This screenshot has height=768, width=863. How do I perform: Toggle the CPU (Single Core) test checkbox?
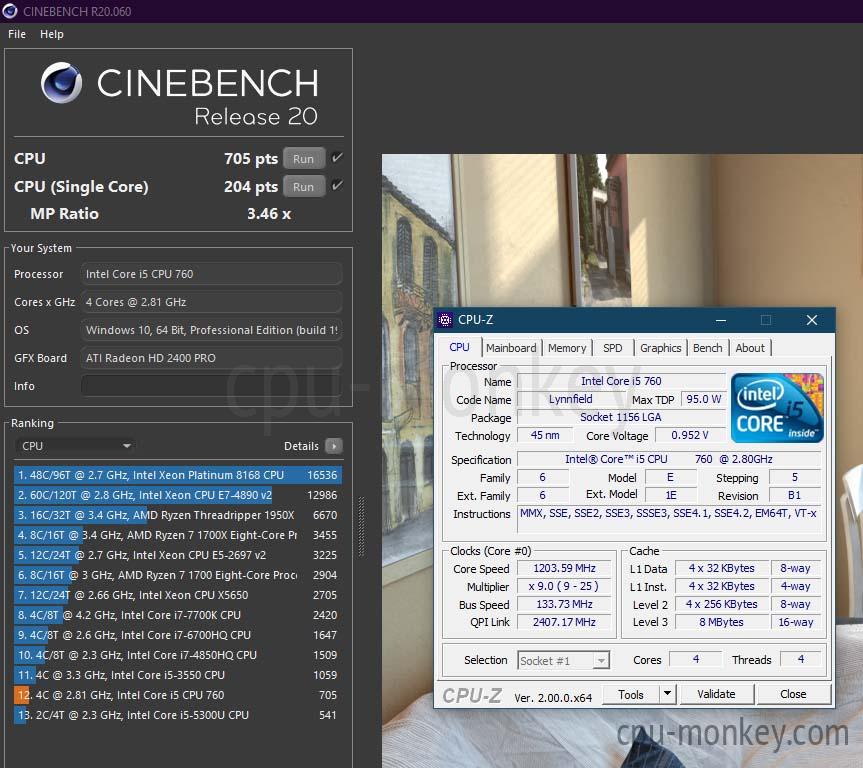pyautogui.click(x=337, y=186)
